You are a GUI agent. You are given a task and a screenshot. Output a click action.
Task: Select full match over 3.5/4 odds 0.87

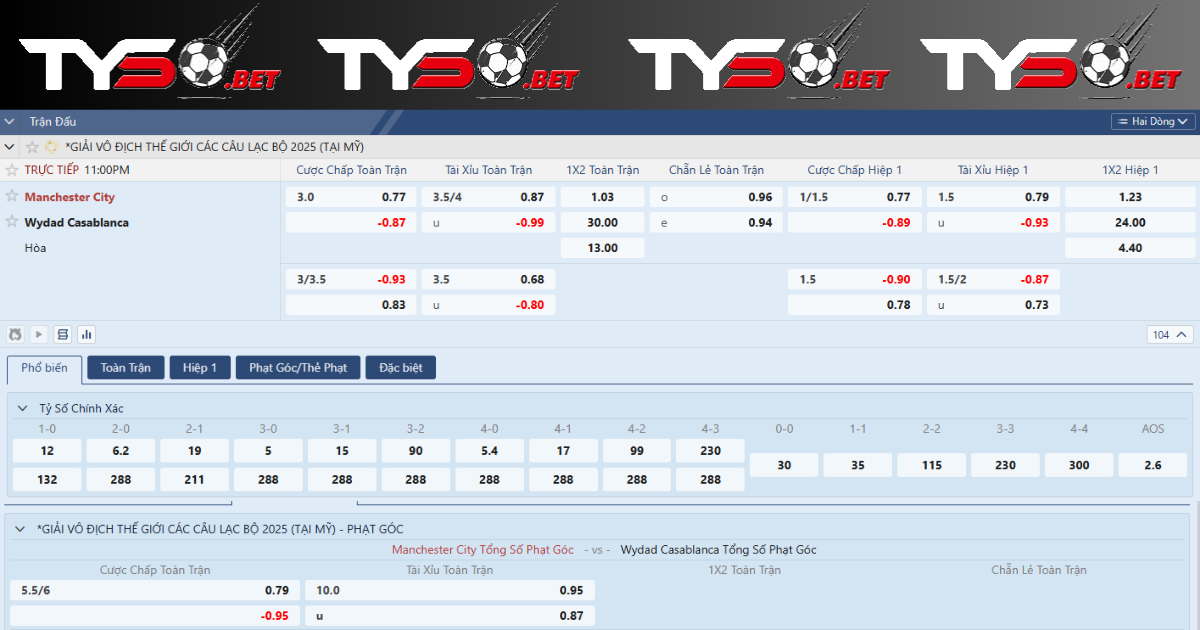click(x=489, y=197)
